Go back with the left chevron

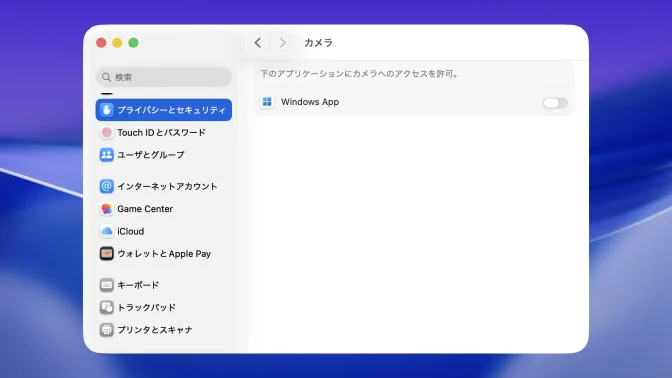click(x=258, y=43)
